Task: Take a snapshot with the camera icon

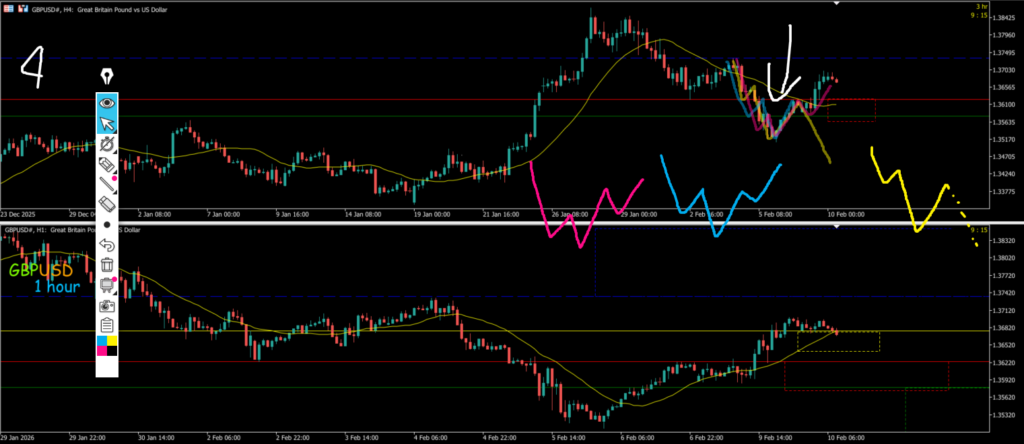Action: pyautogui.click(x=107, y=305)
